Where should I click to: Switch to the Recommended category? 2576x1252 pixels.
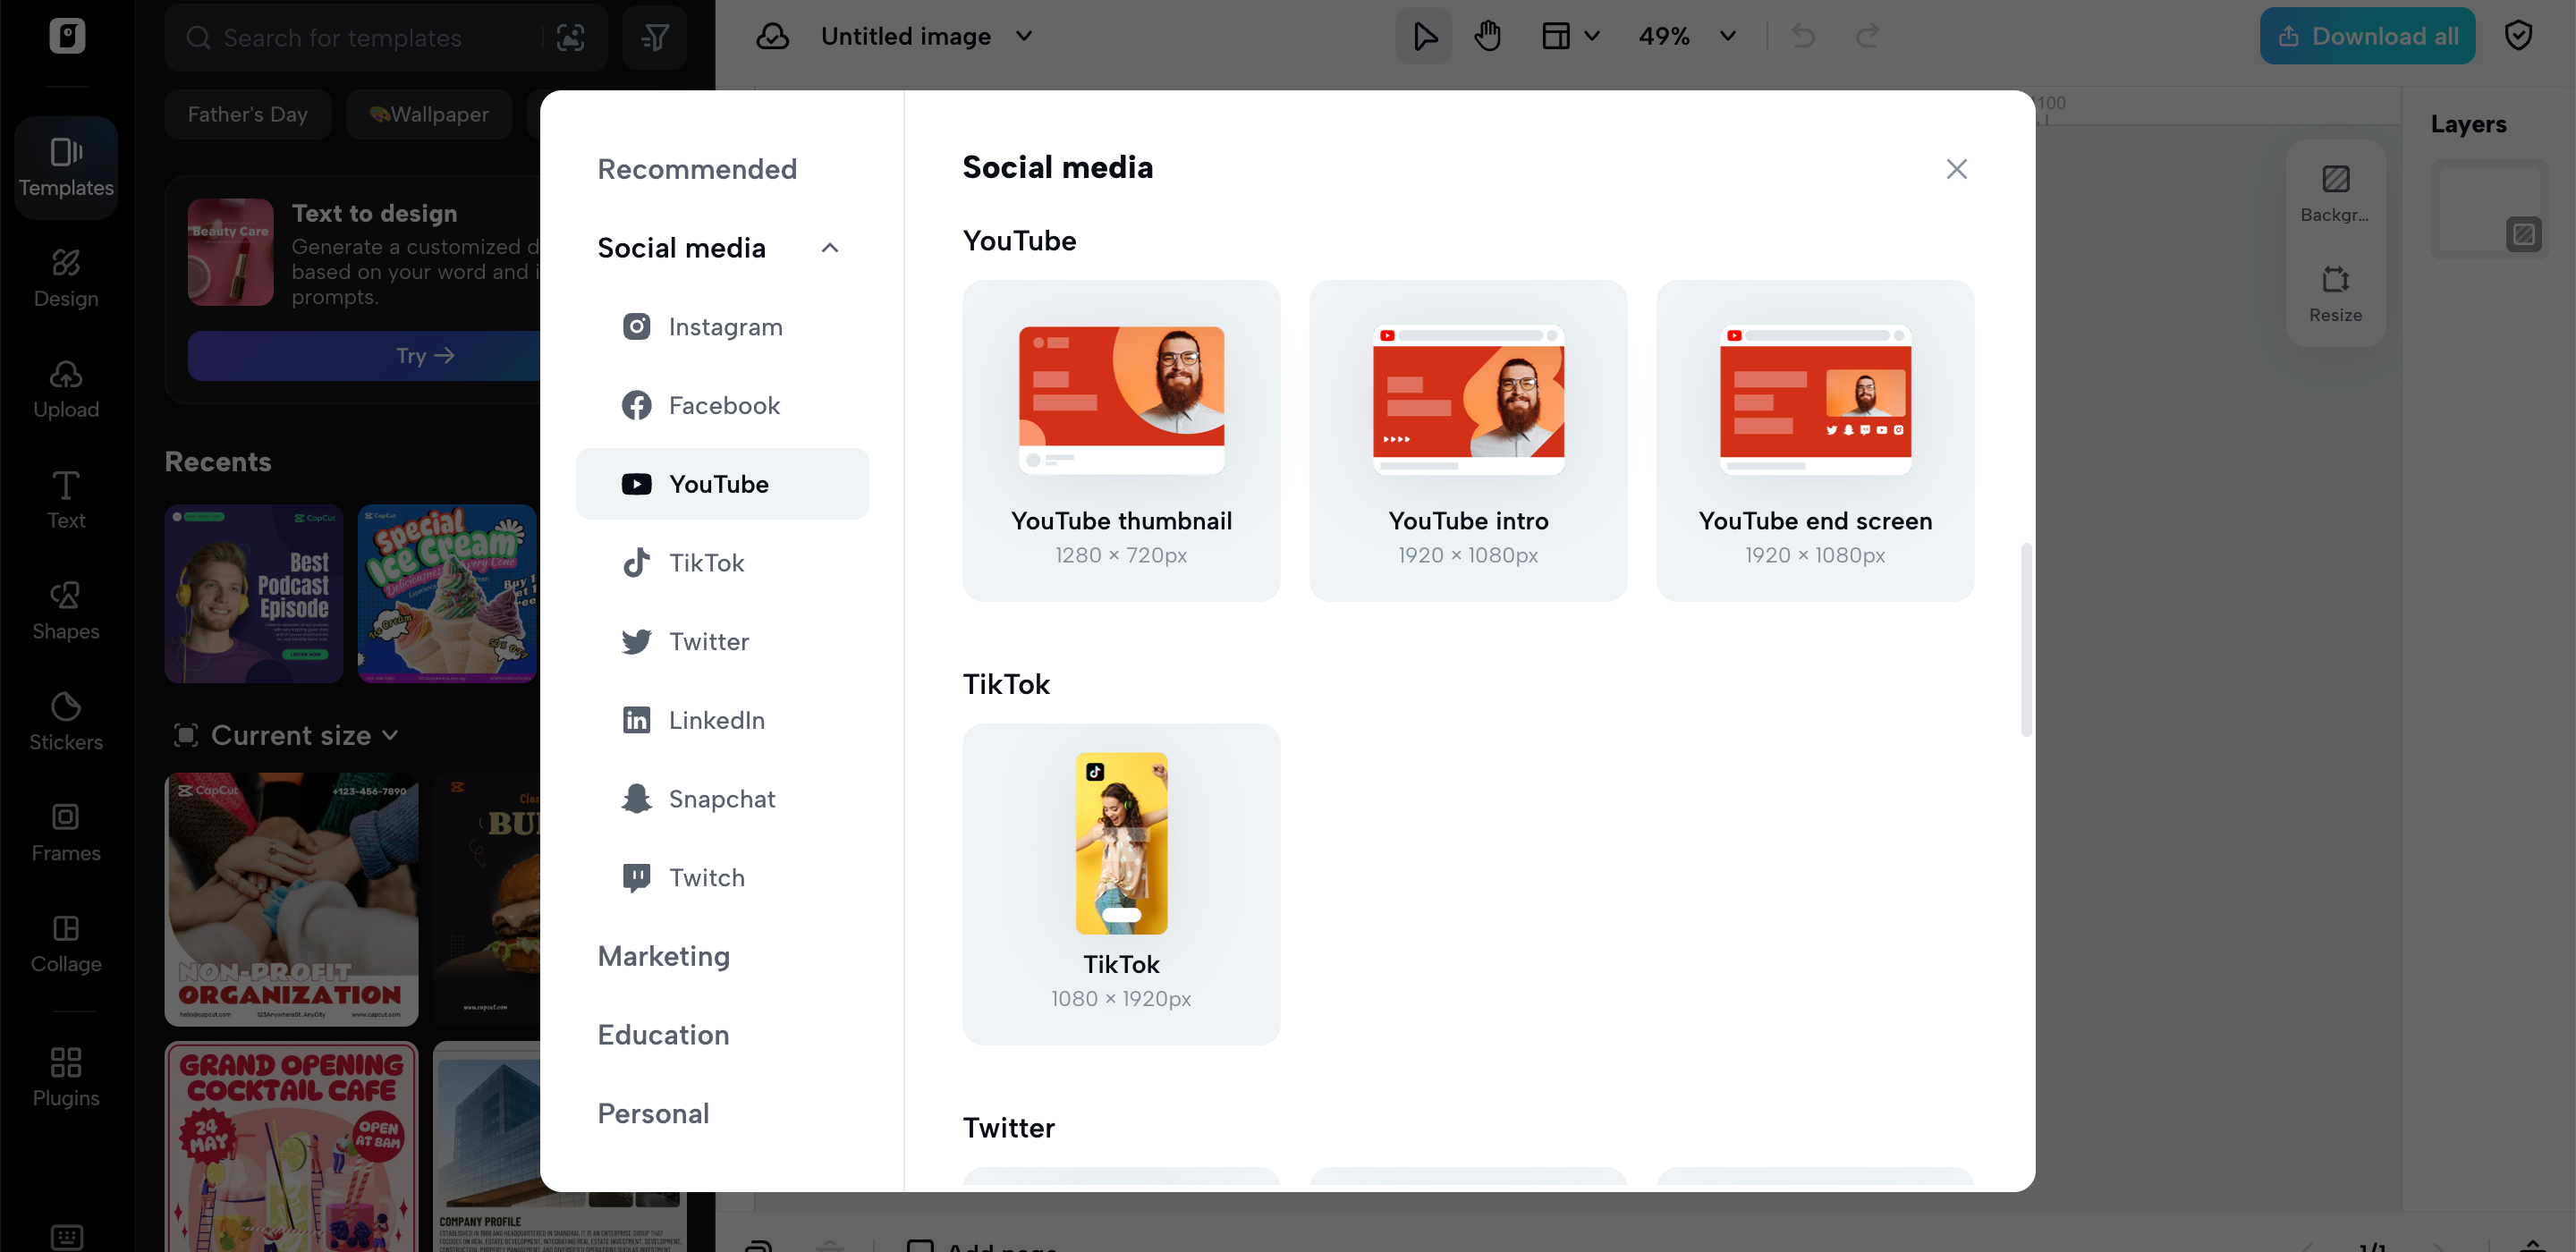(x=697, y=168)
